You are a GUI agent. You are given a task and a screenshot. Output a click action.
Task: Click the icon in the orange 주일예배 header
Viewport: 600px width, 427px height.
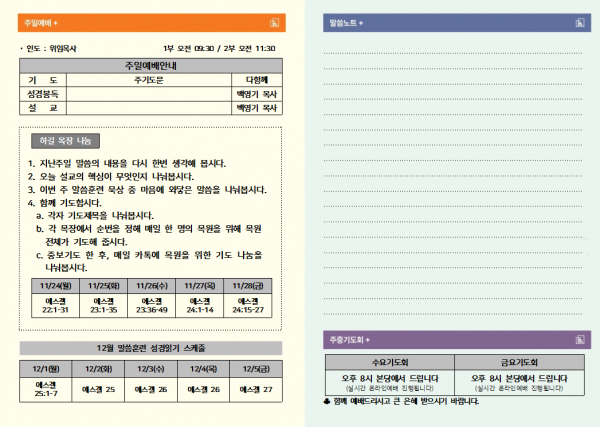(273, 21)
